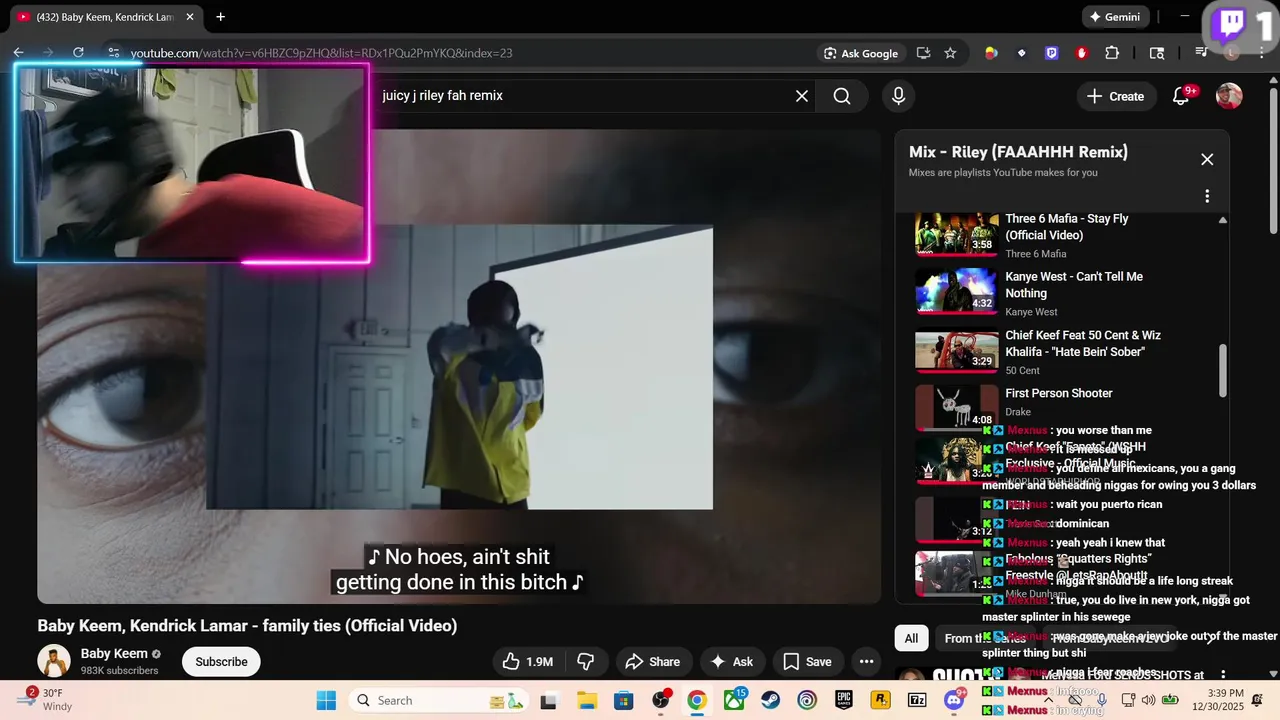The height and width of the screenshot is (720, 1280).
Task: Open 7-Zip from the taskbar
Action: (917, 700)
